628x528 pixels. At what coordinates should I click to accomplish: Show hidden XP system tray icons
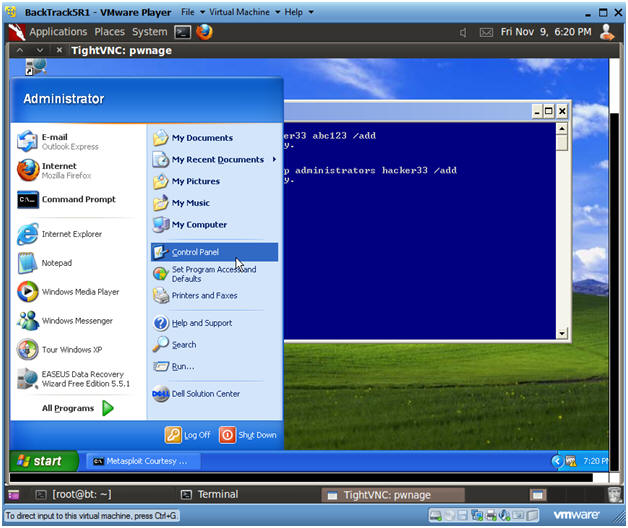click(557, 461)
